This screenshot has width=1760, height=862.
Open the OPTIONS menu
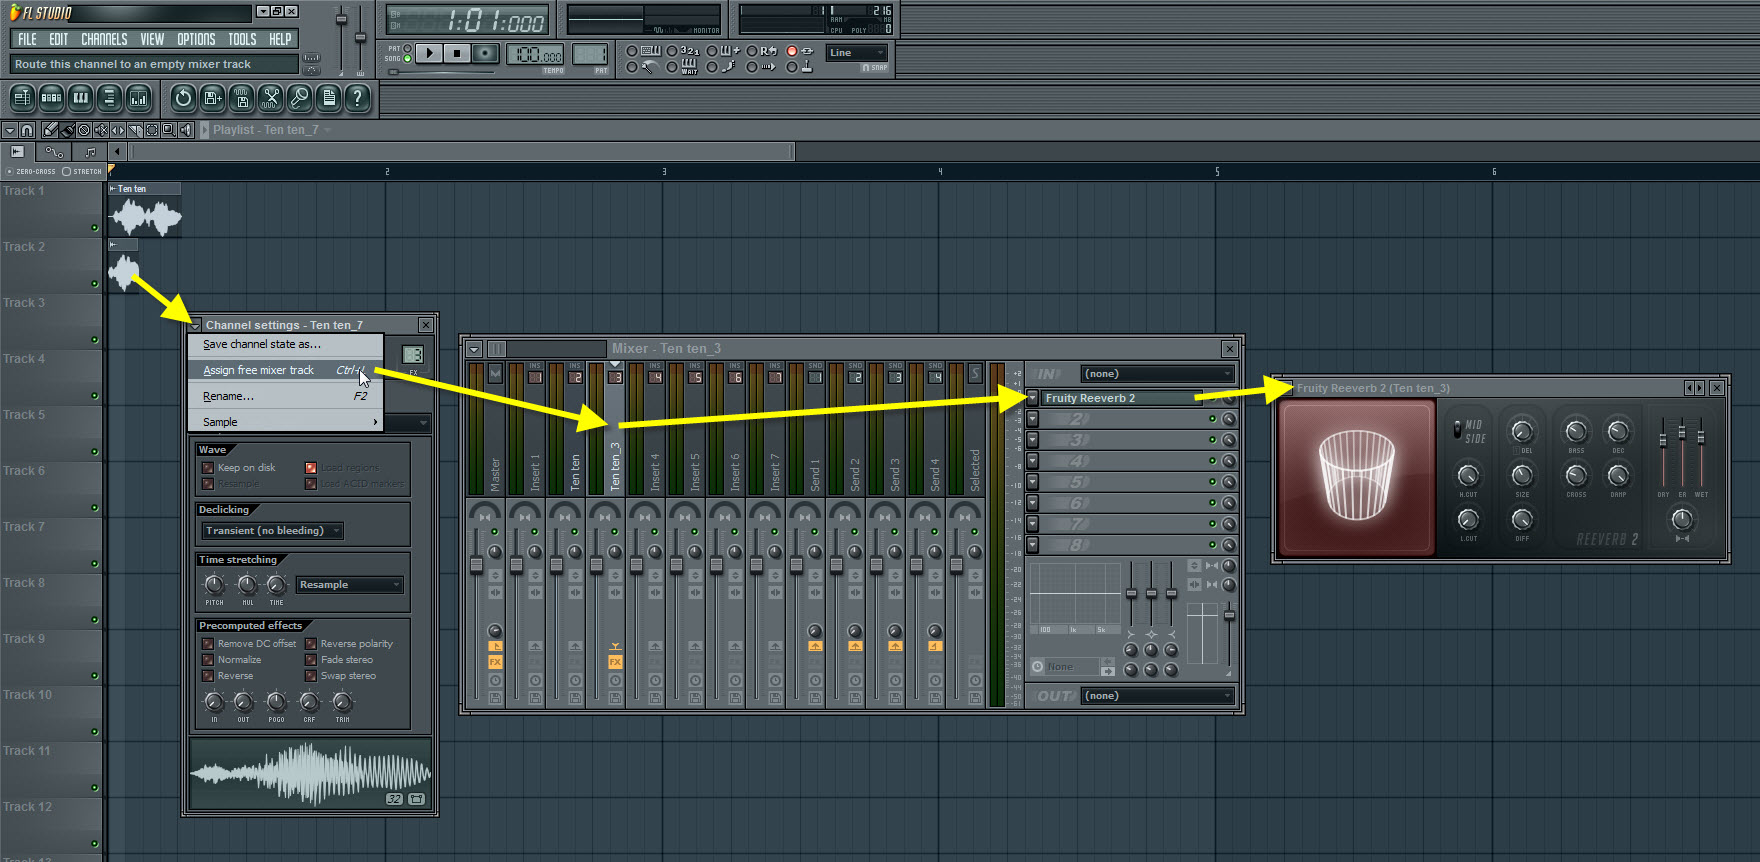[196, 39]
